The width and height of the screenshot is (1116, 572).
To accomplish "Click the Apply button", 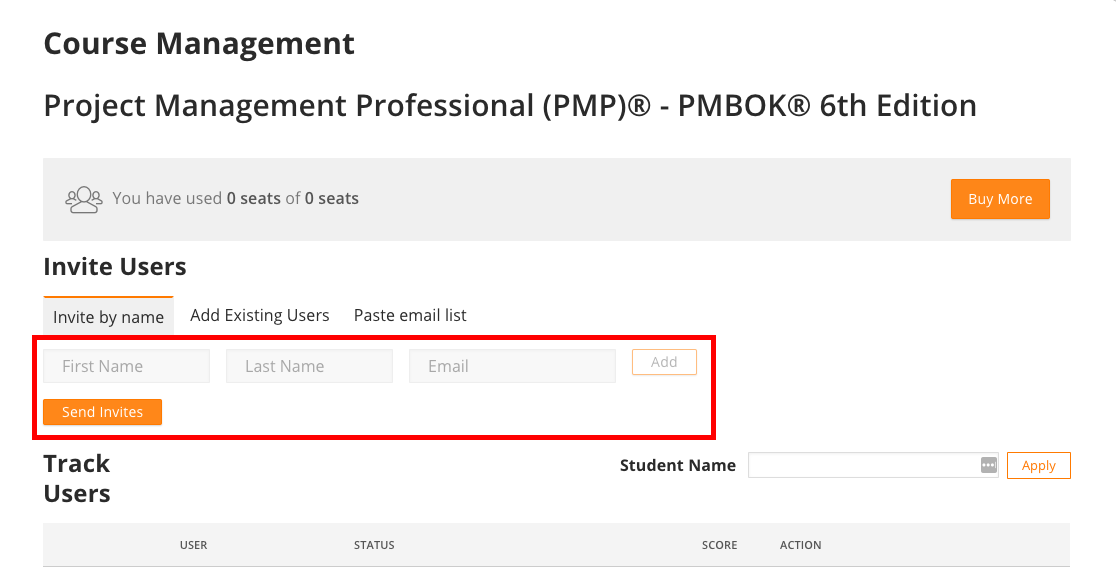I will pyautogui.click(x=1038, y=465).
